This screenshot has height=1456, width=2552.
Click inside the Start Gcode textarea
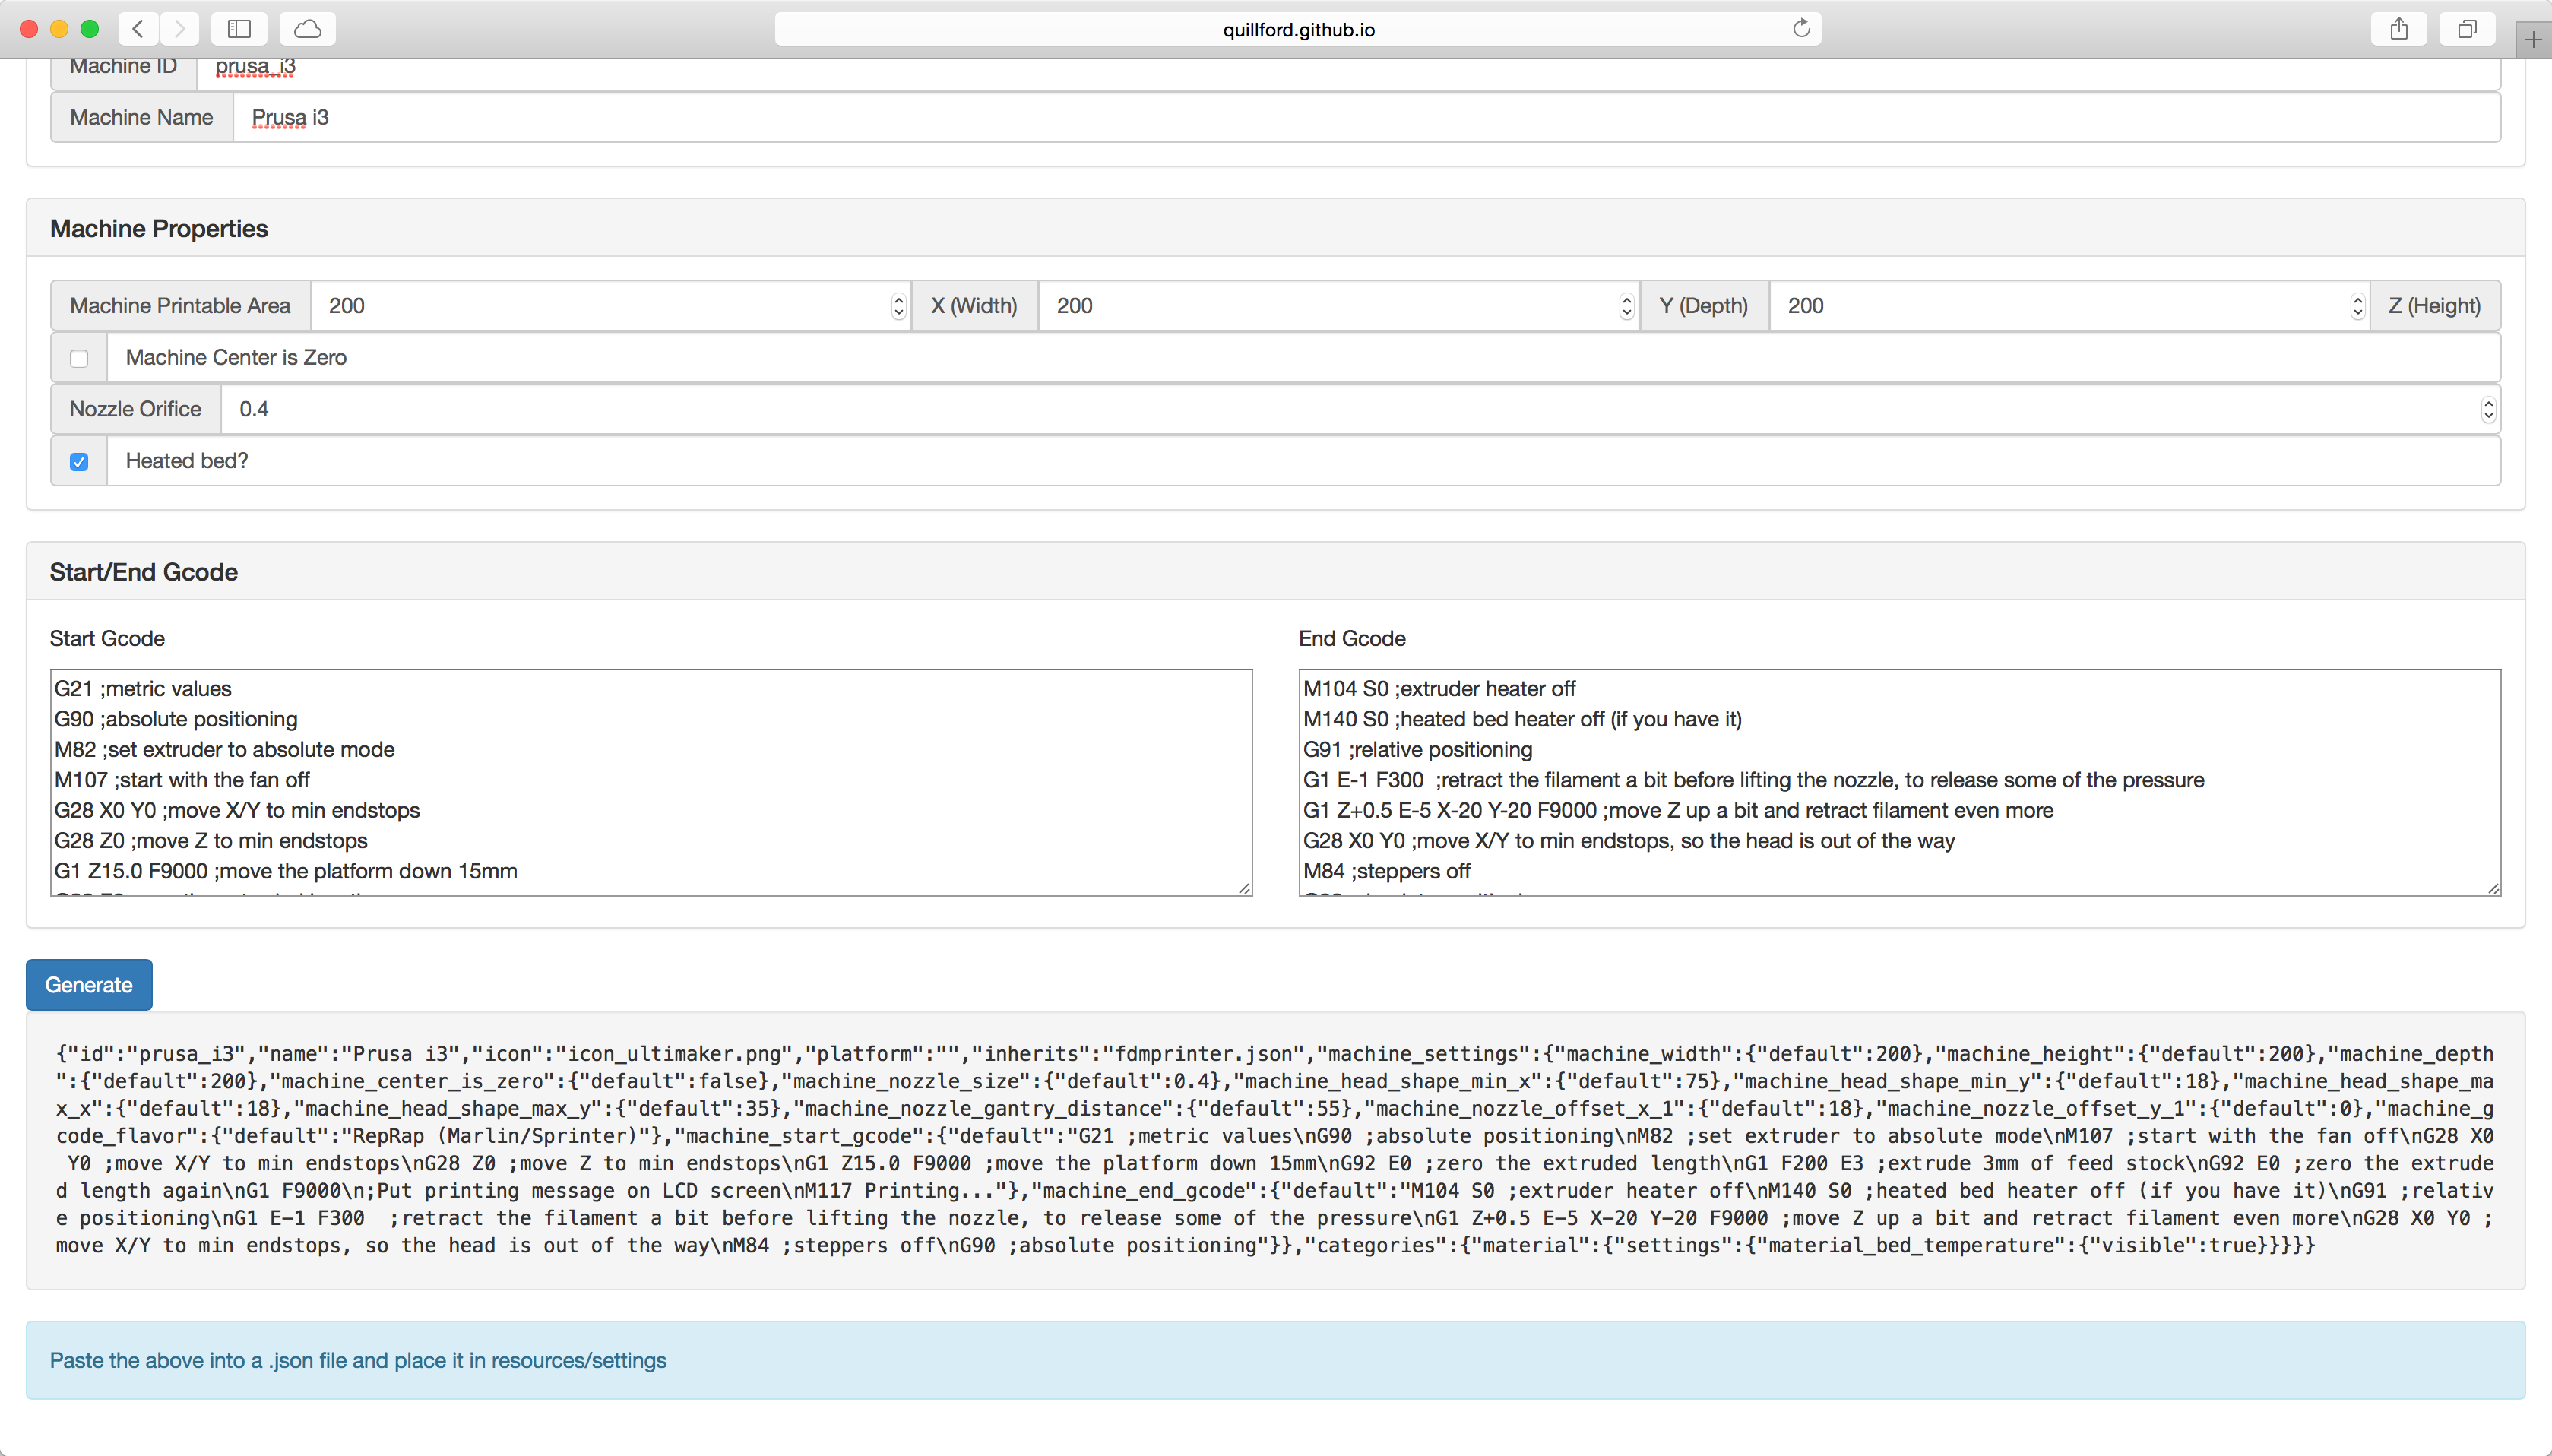tap(650, 781)
